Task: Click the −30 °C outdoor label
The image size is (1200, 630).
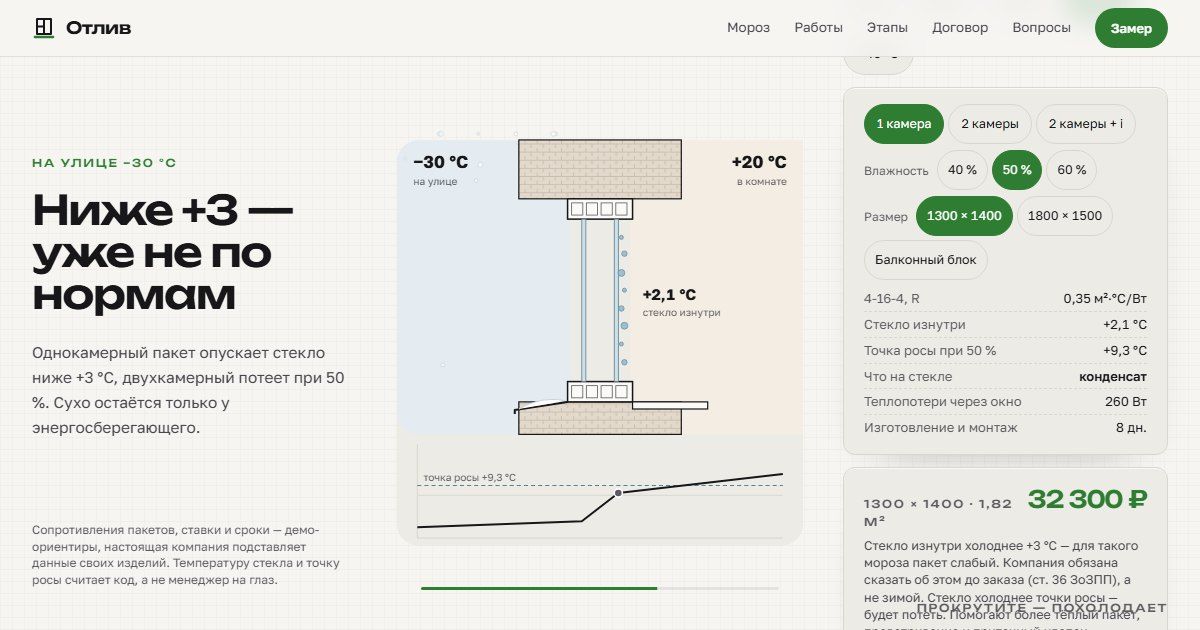Action: pyautogui.click(x=440, y=162)
